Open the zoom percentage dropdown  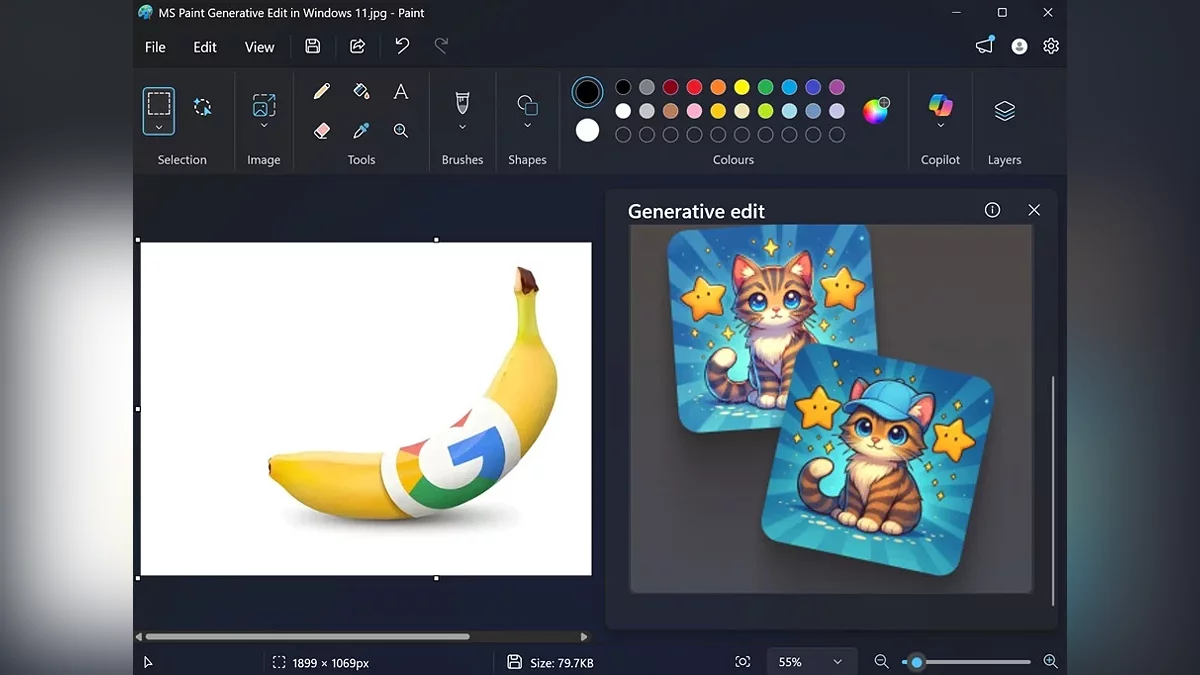837,662
